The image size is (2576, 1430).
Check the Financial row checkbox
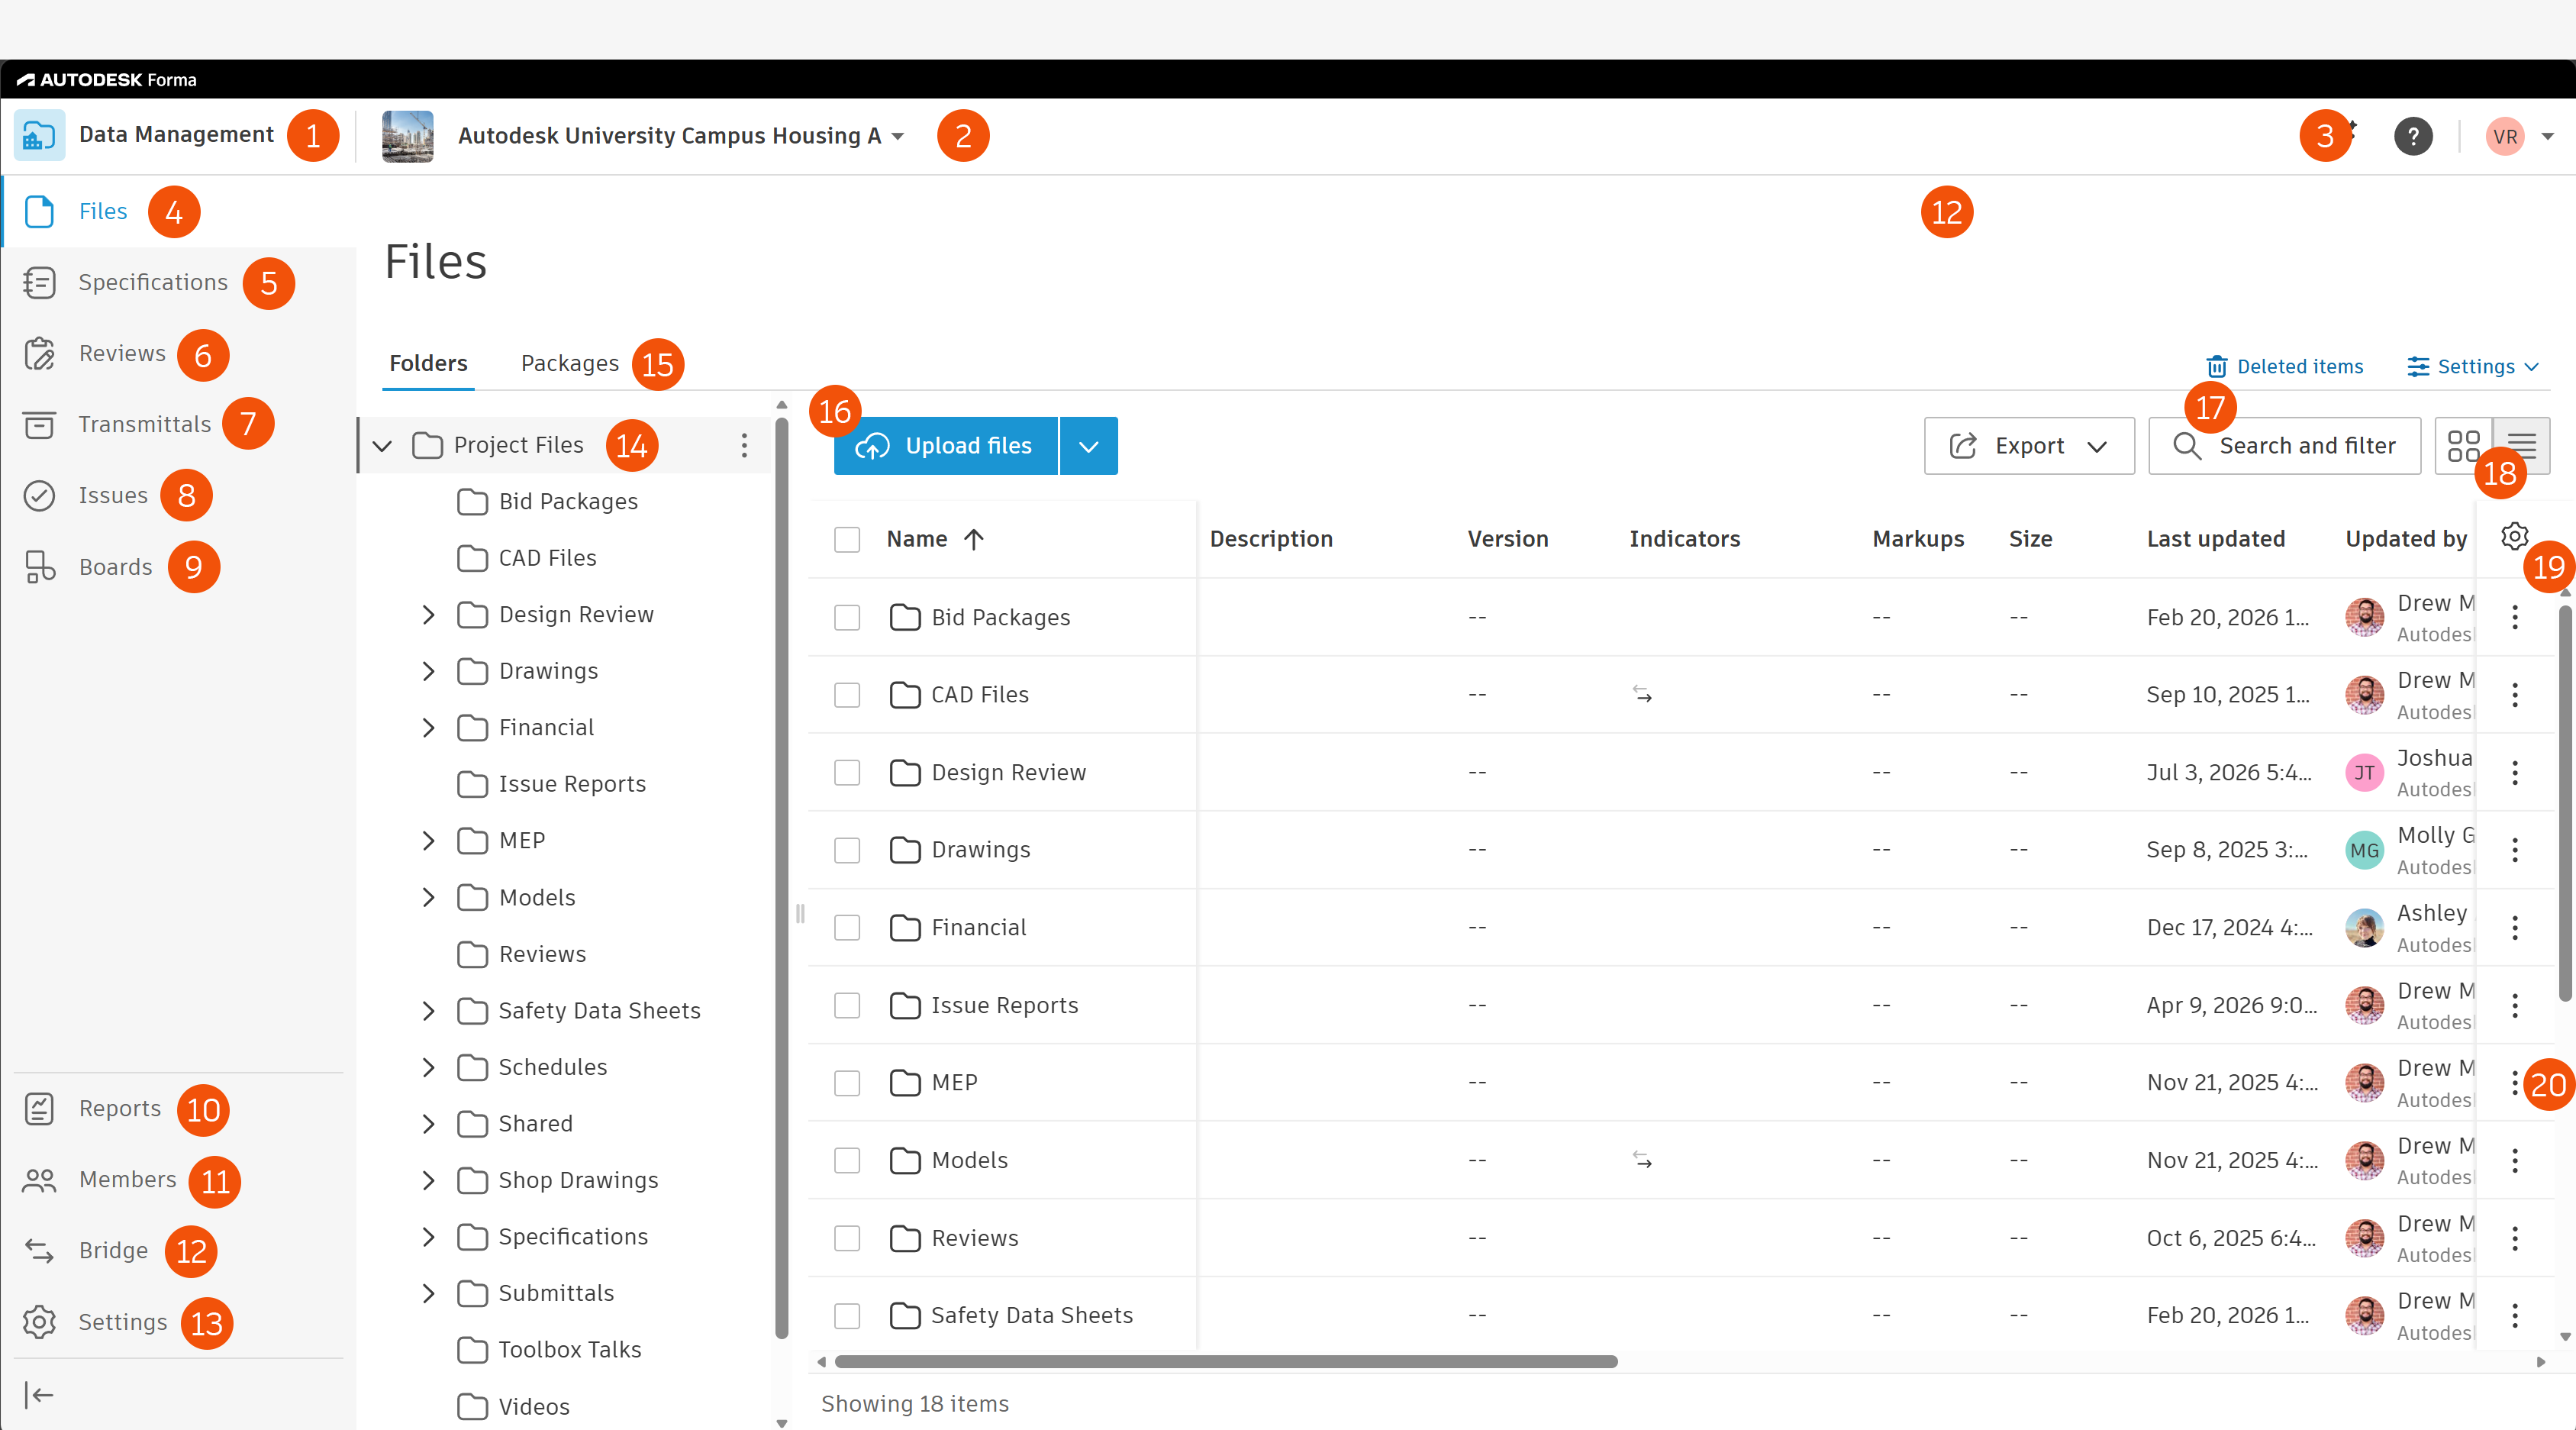[847, 928]
